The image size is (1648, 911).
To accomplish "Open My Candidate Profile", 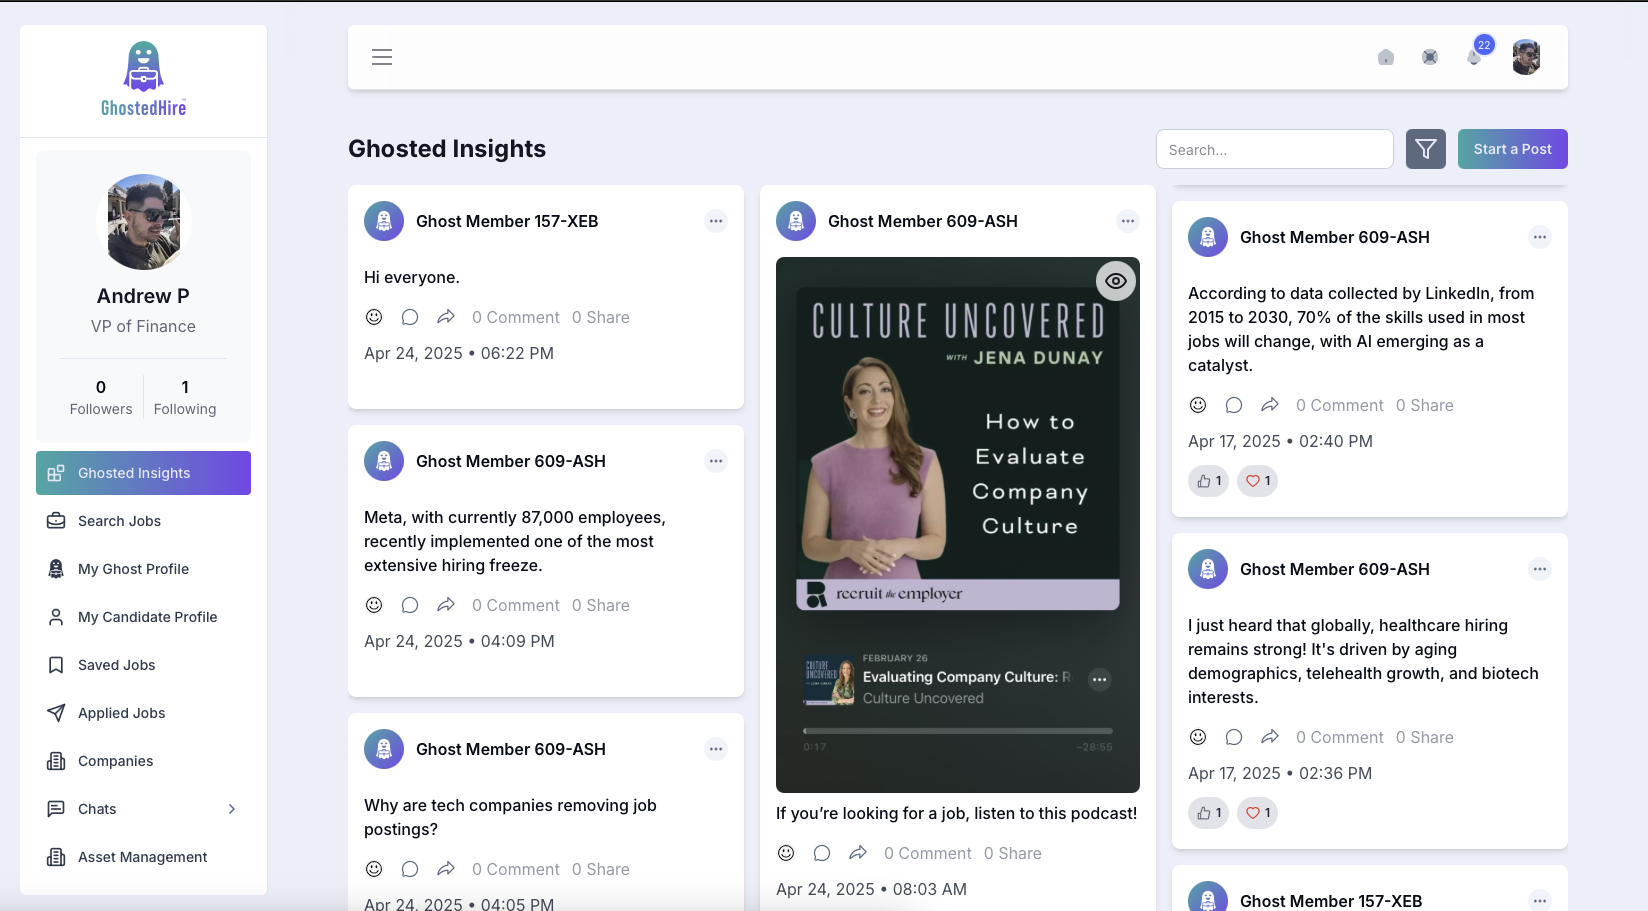I will pos(143,617).
